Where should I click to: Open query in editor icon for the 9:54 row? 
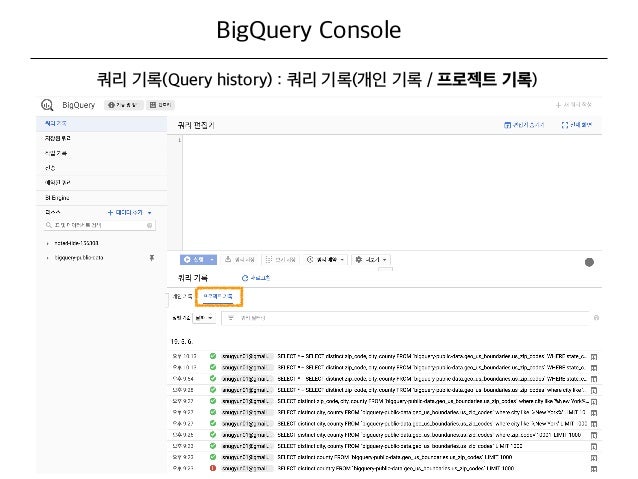tap(594, 379)
